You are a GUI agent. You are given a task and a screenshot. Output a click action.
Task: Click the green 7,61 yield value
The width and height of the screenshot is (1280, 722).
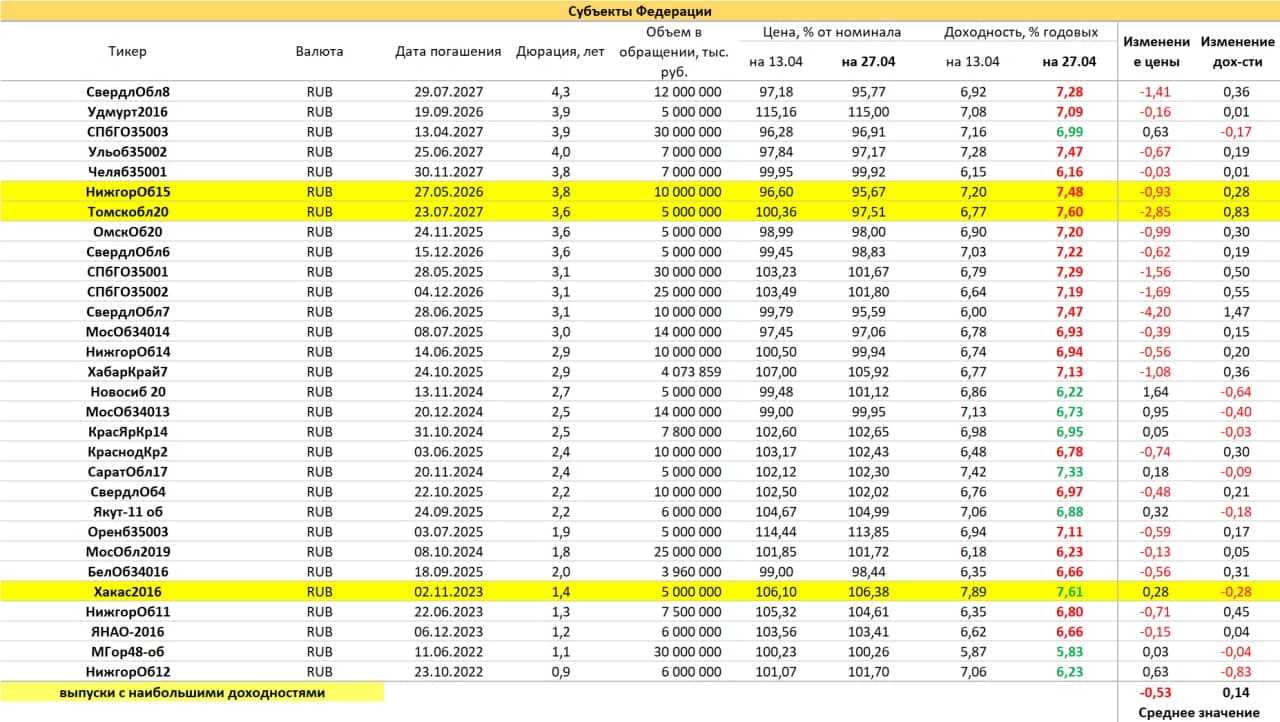[1069, 592]
